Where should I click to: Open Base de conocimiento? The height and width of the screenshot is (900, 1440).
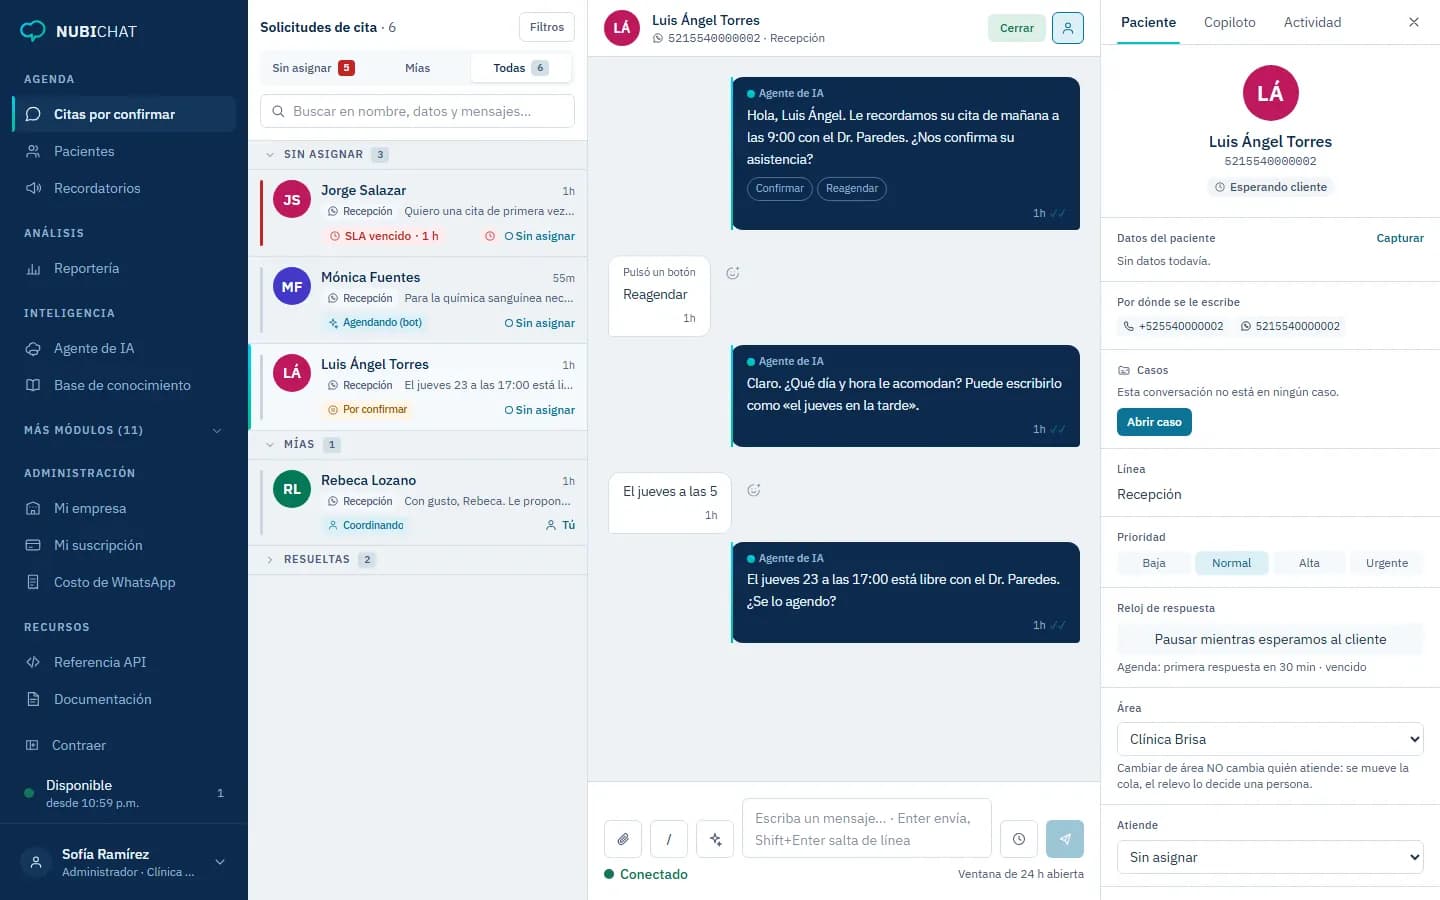click(124, 385)
